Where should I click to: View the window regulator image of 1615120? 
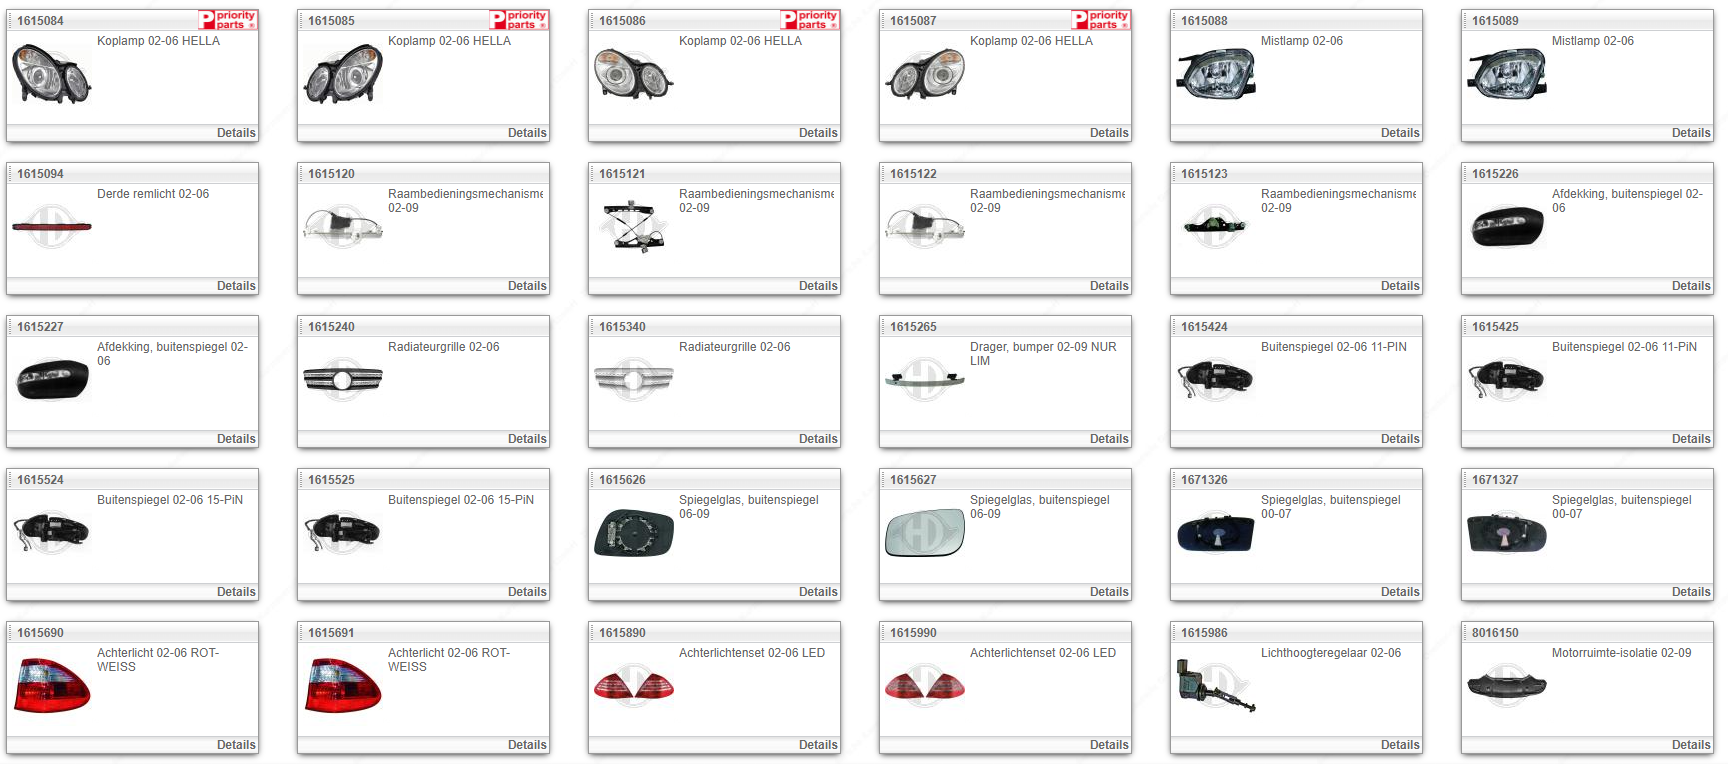tap(343, 227)
